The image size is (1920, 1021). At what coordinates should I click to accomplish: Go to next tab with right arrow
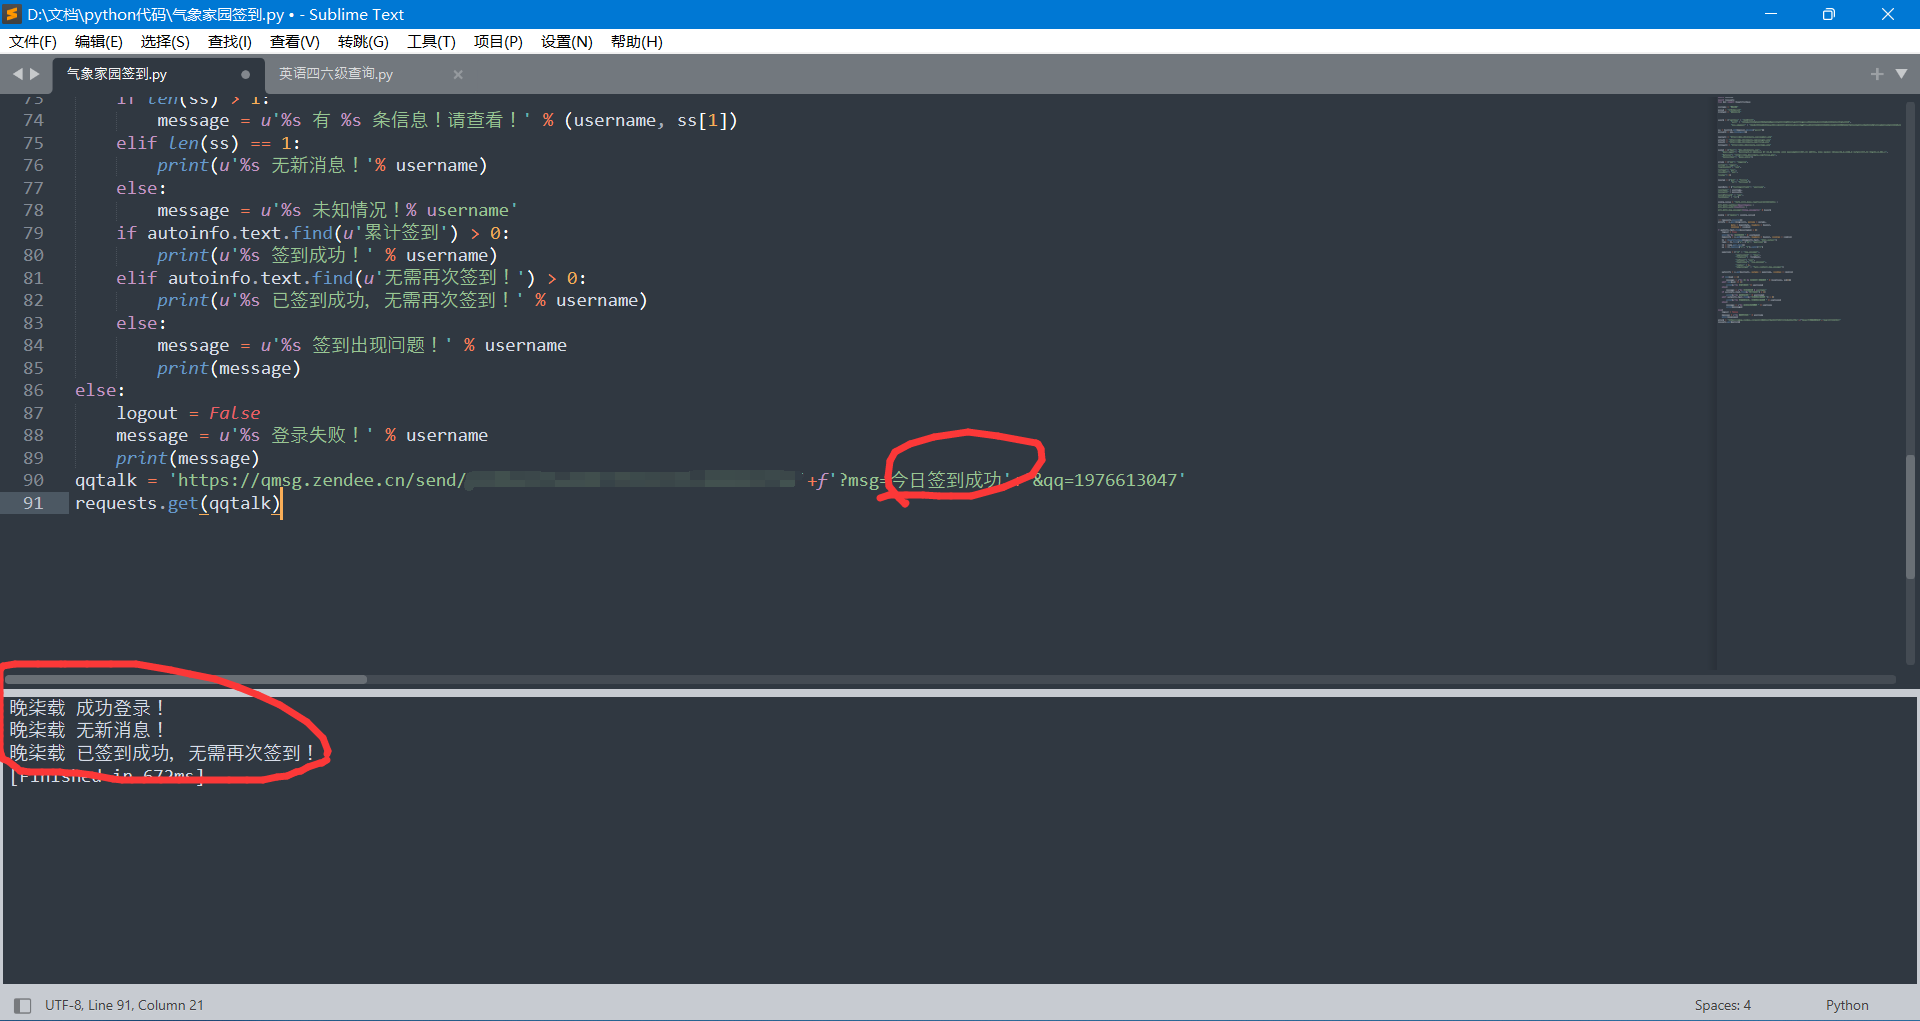click(x=35, y=74)
